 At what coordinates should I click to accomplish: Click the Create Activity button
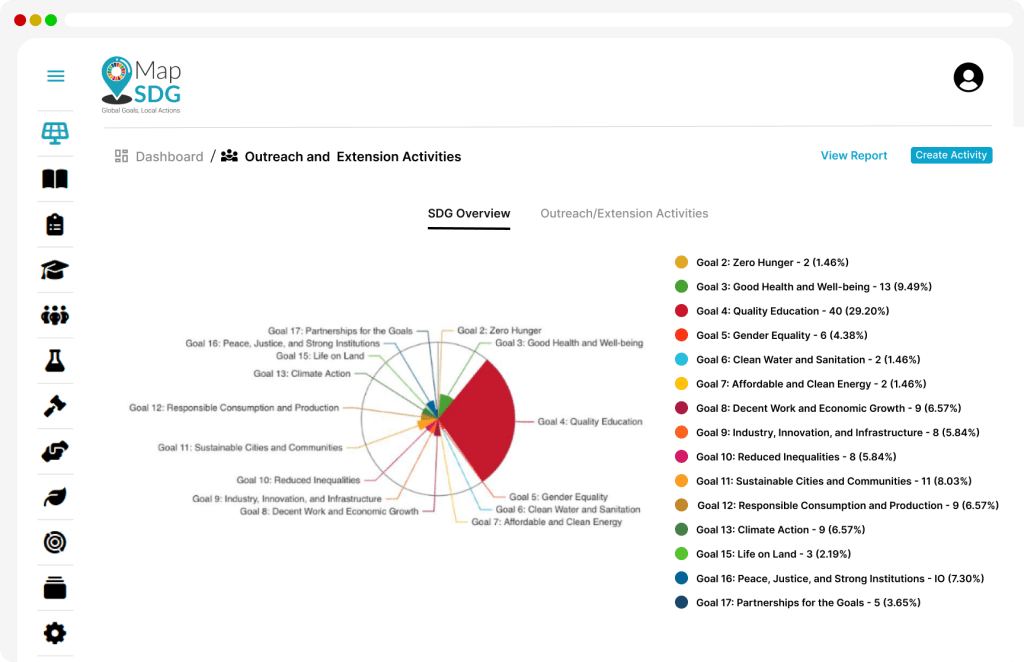point(951,155)
